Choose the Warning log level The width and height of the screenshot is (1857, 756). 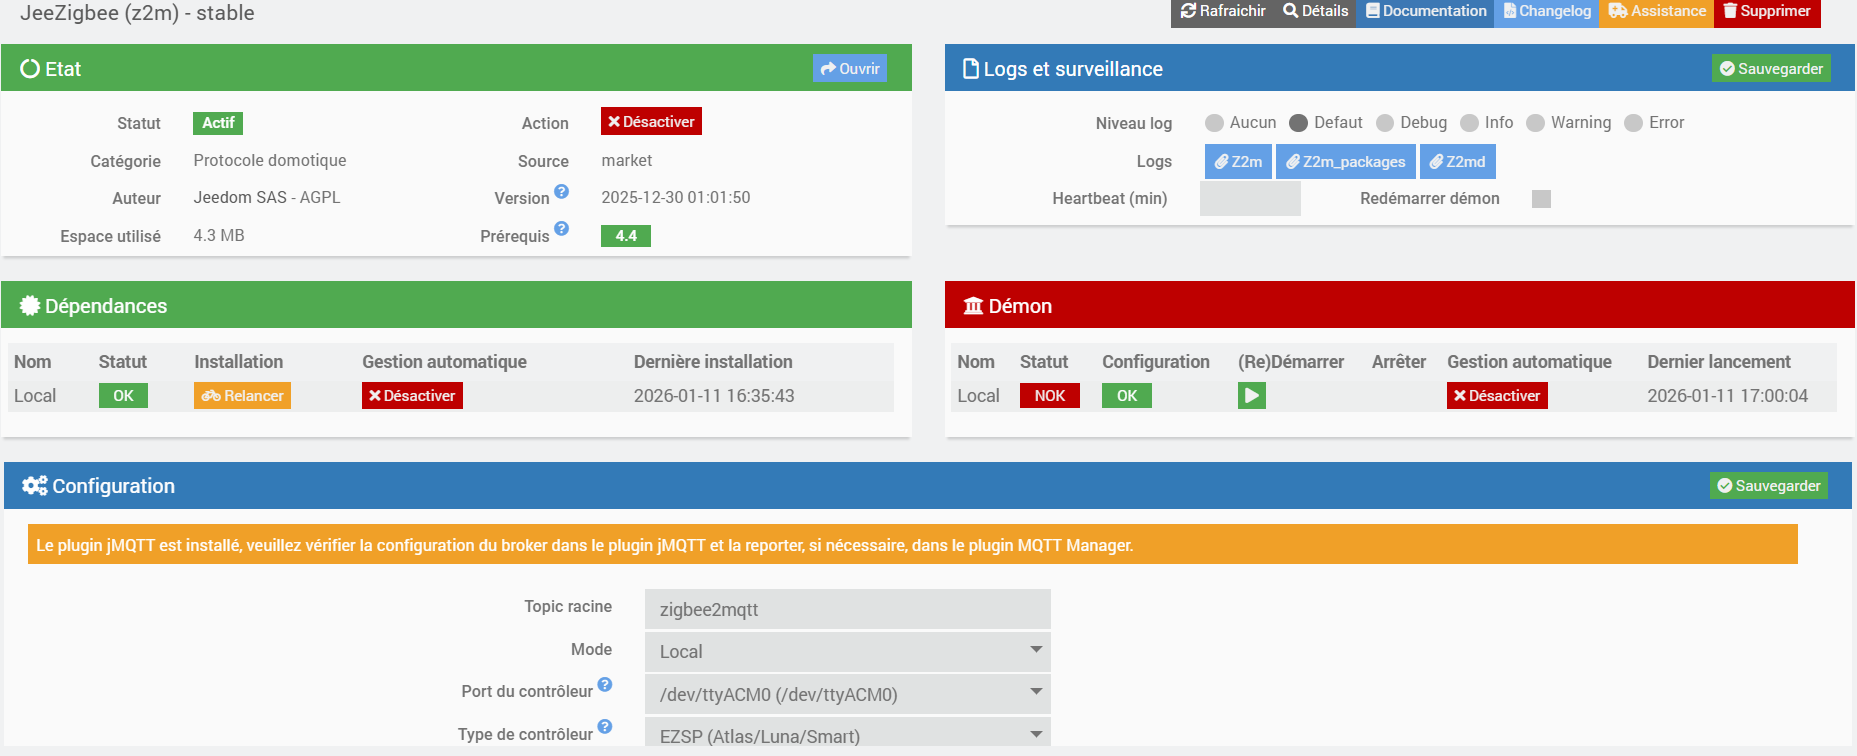pyautogui.click(x=1536, y=123)
